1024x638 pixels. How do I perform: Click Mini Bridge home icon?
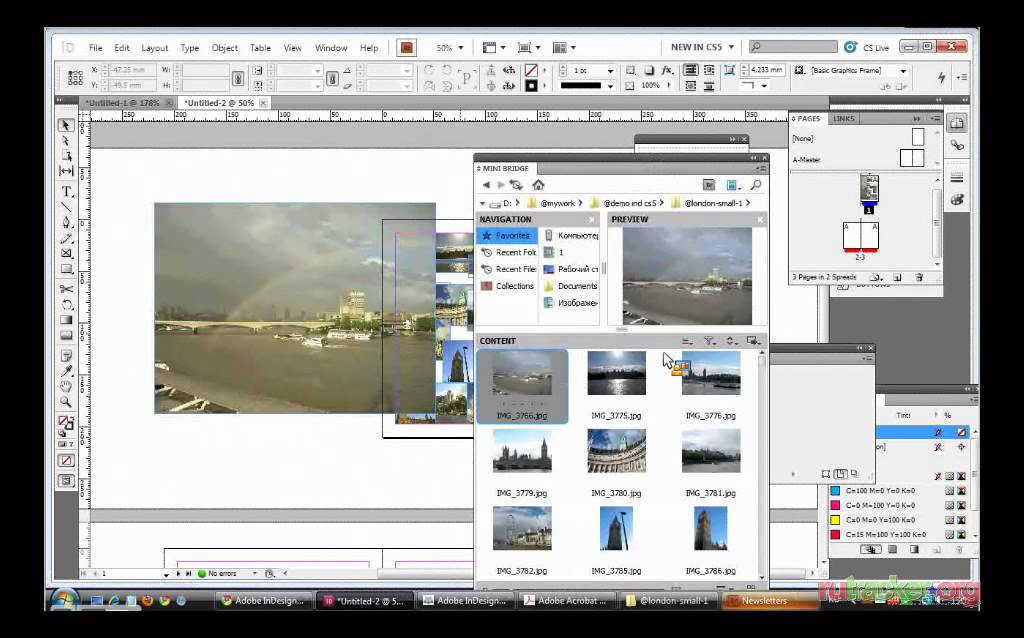tap(538, 185)
